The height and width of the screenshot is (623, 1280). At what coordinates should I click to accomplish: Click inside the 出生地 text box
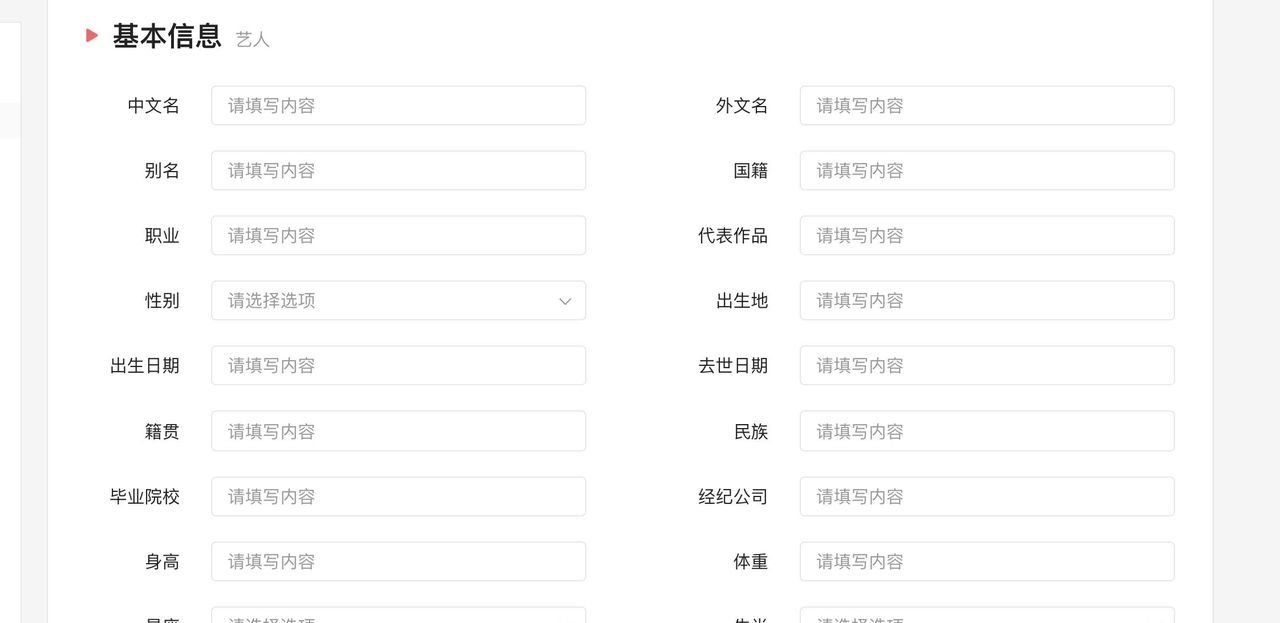point(987,300)
